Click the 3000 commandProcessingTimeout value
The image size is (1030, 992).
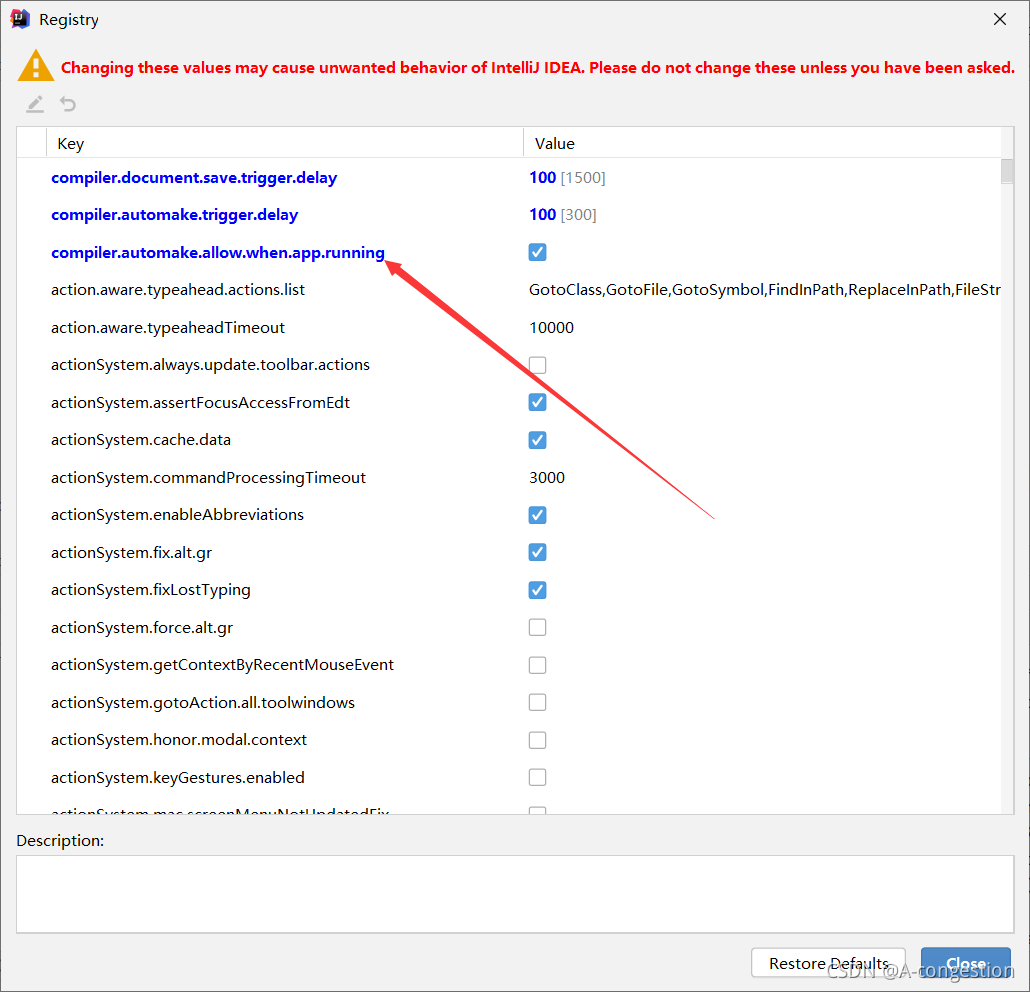[x=547, y=478]
